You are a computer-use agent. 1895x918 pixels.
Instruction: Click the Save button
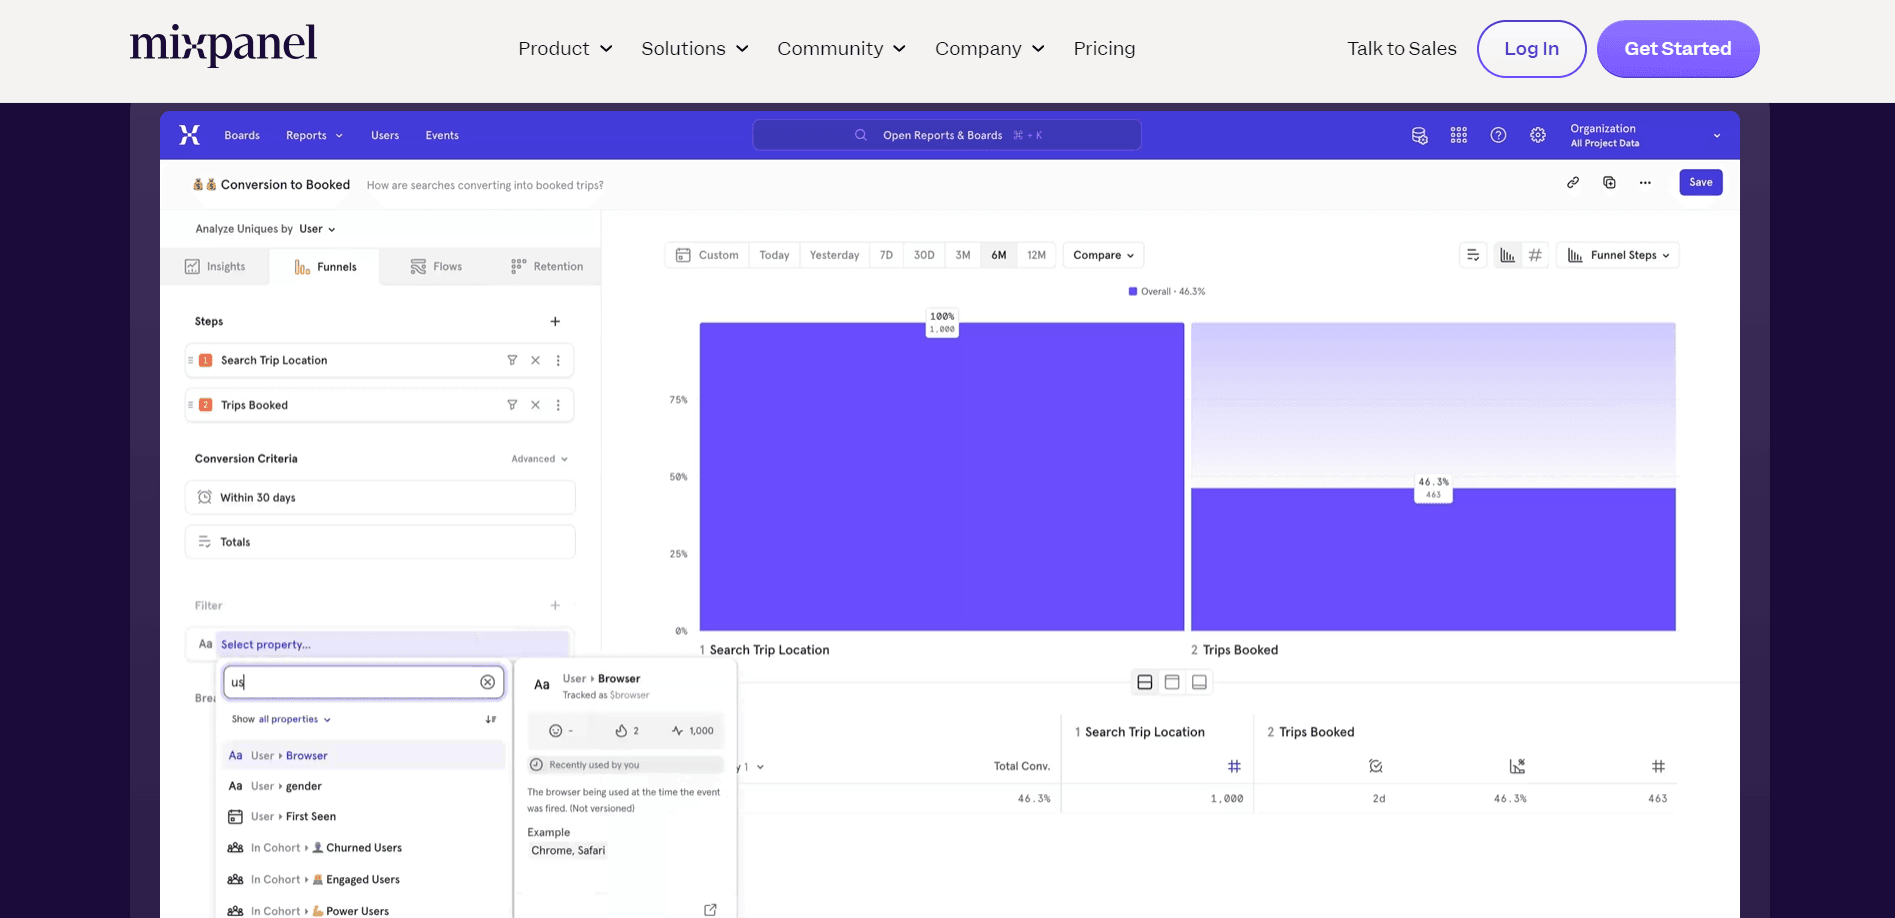click(1700, 182)
